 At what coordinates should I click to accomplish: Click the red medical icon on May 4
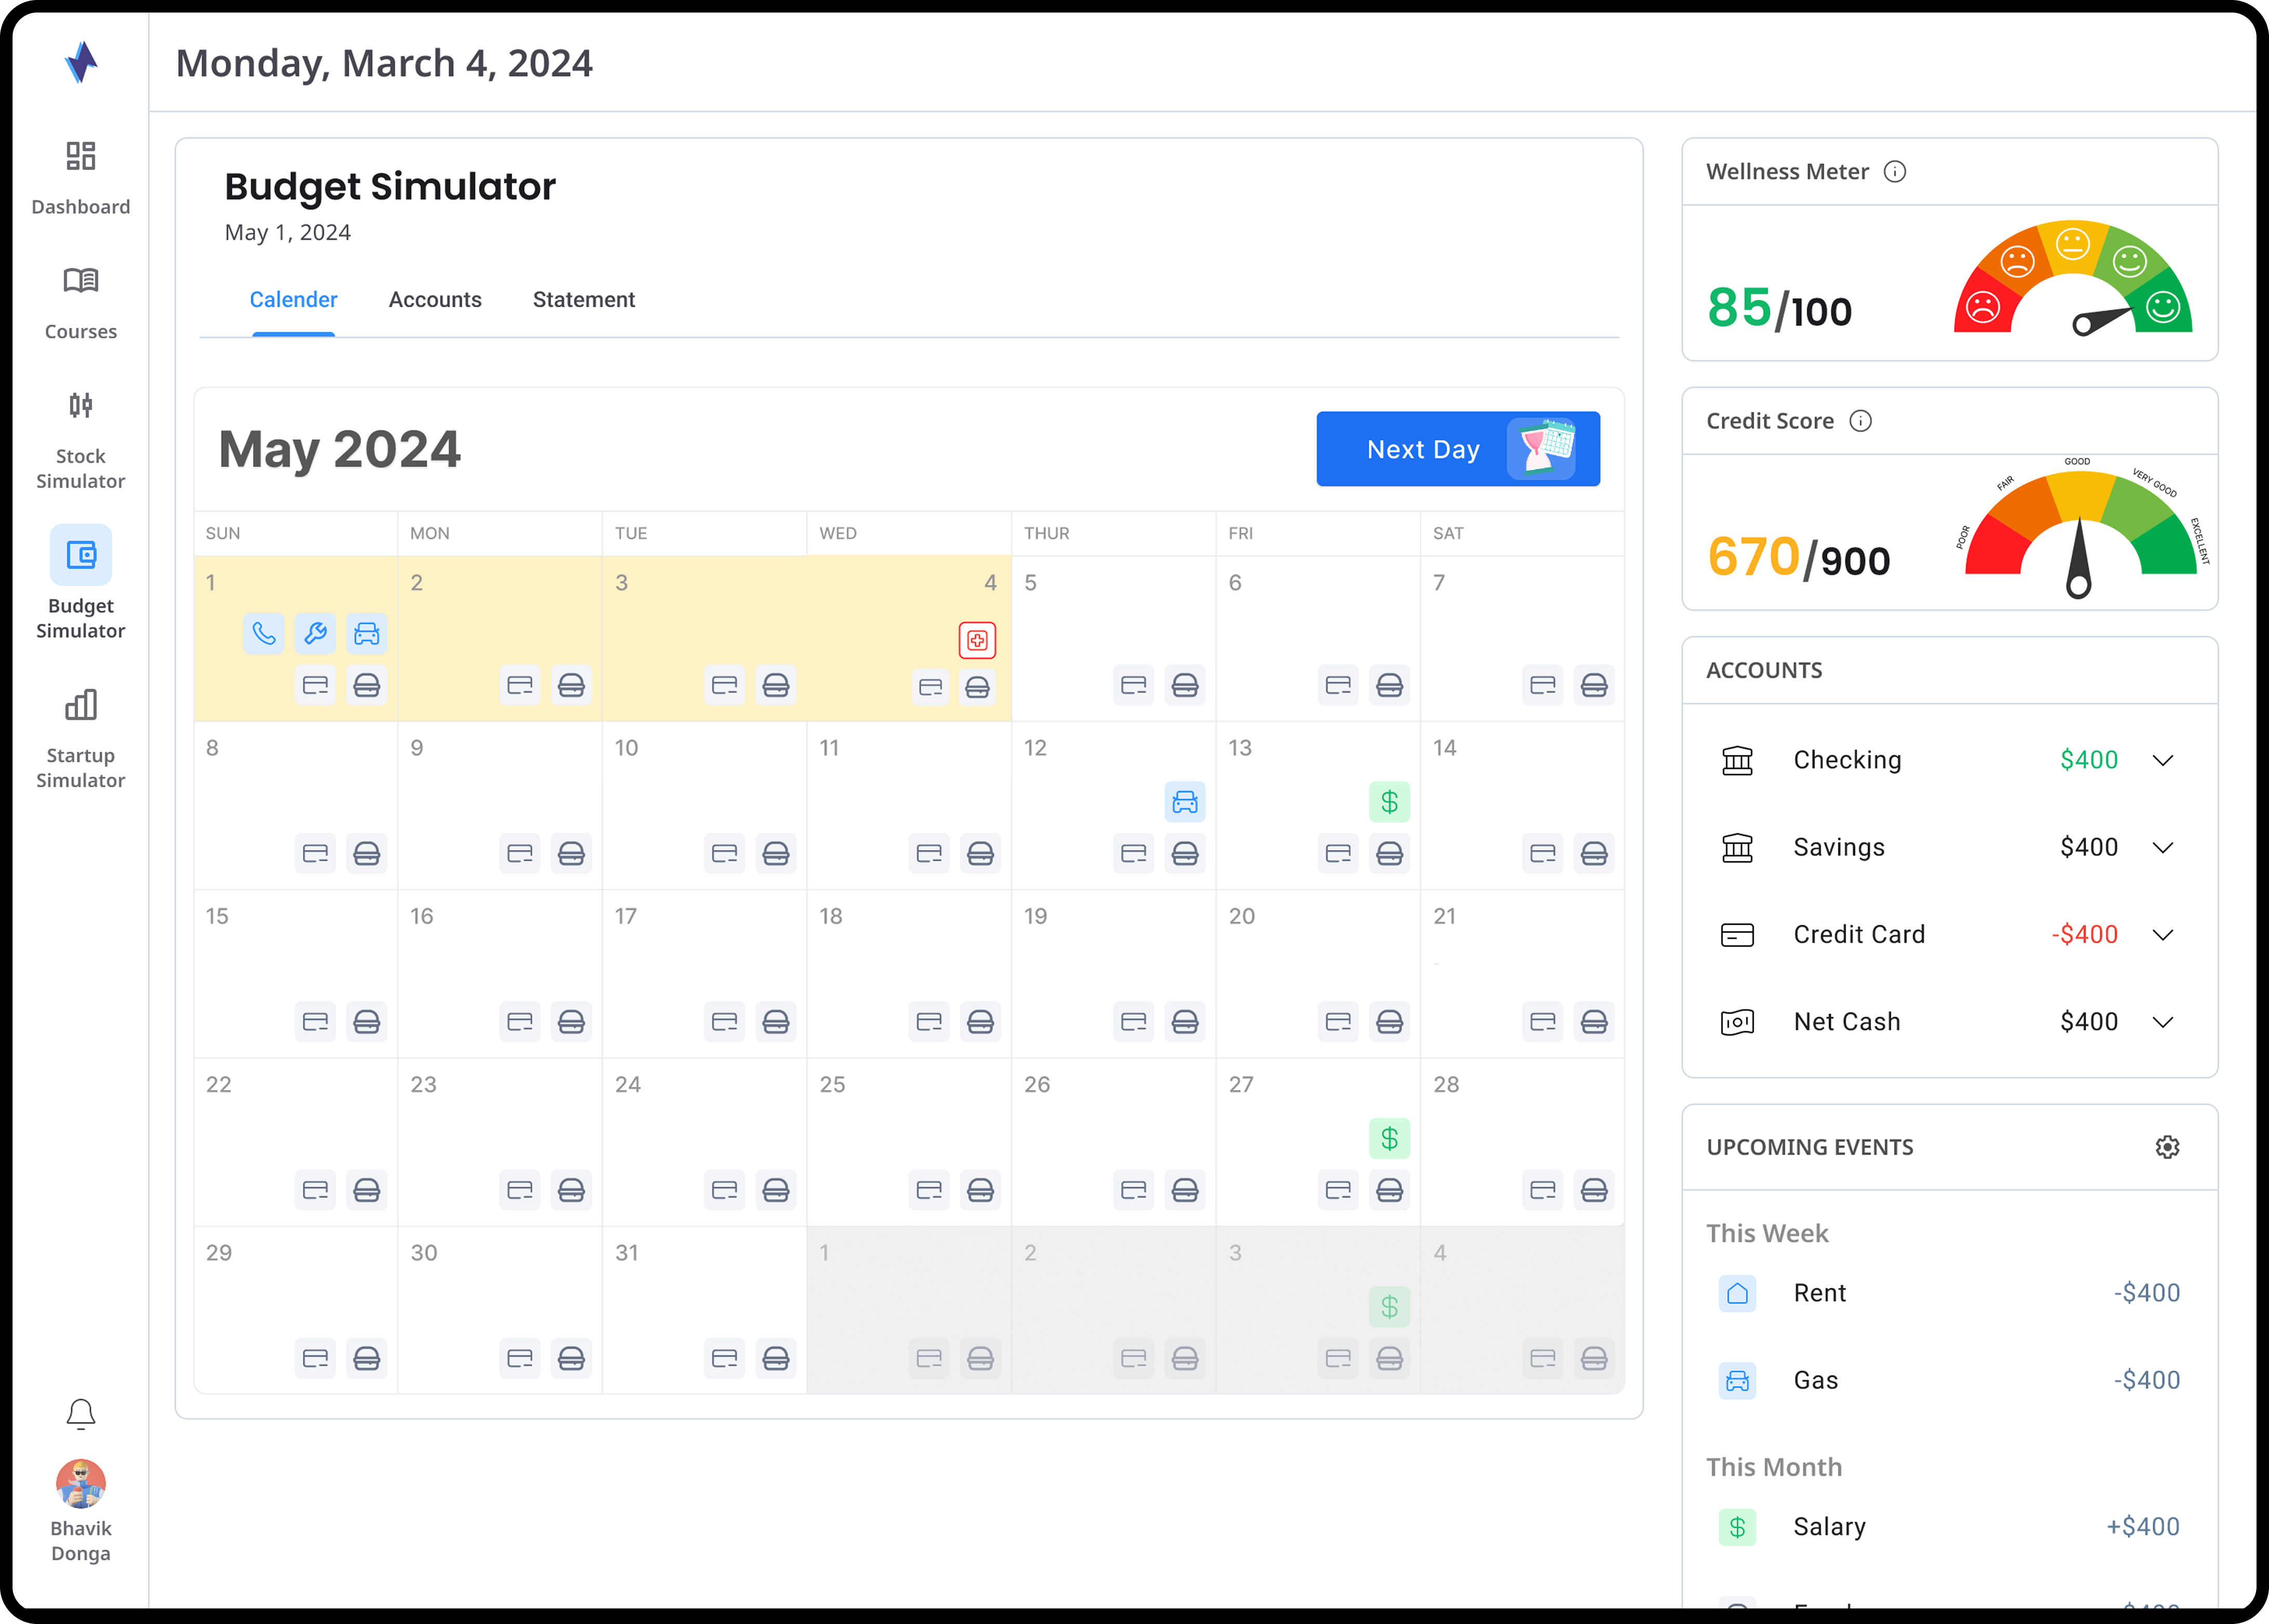(977, 640)
